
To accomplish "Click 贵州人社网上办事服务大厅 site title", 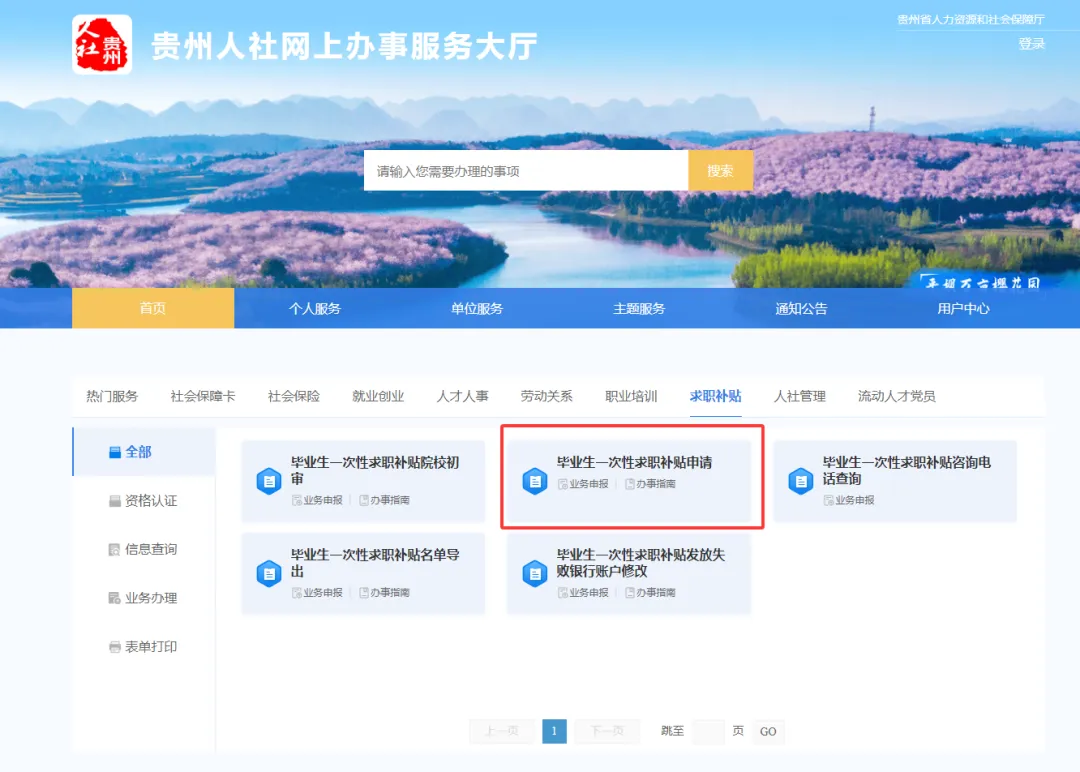I will 344,46.
